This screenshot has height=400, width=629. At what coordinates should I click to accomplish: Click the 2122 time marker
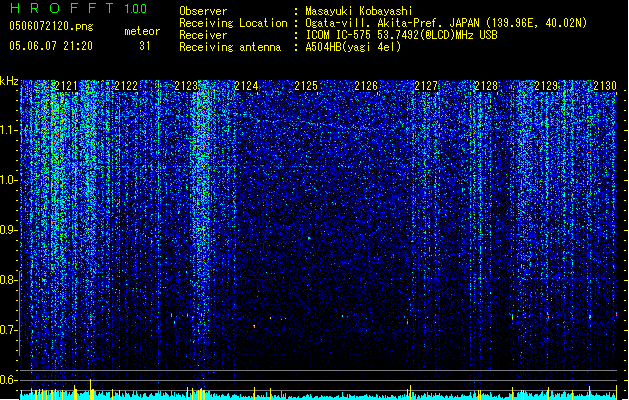click(x=126, y=86)
